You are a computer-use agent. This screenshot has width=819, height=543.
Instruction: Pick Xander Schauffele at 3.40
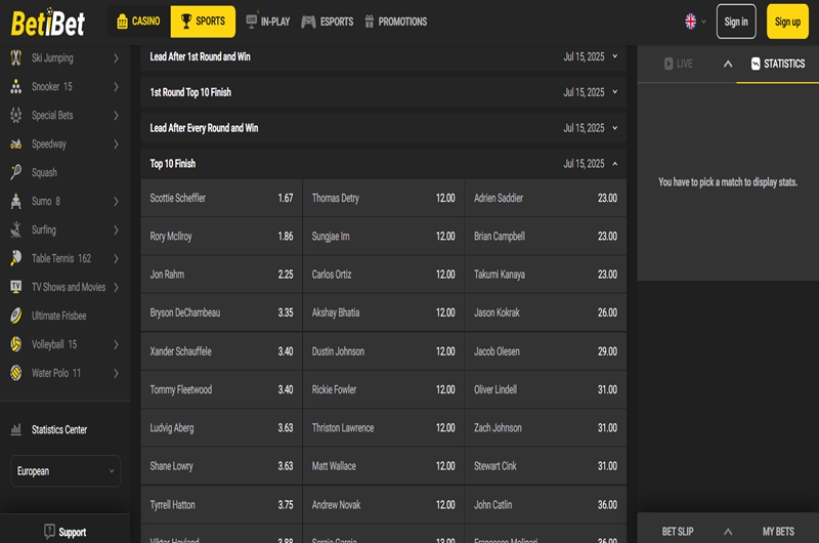[x=221, y=351]
